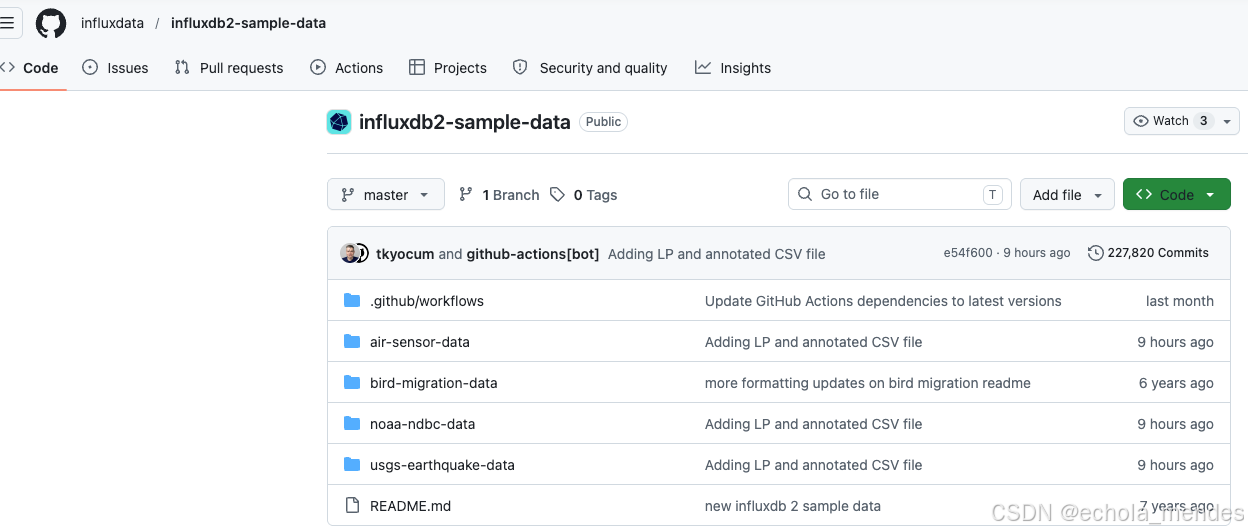Open air-sensor-data folder
1248x532 pixels.
click(420, 342)
